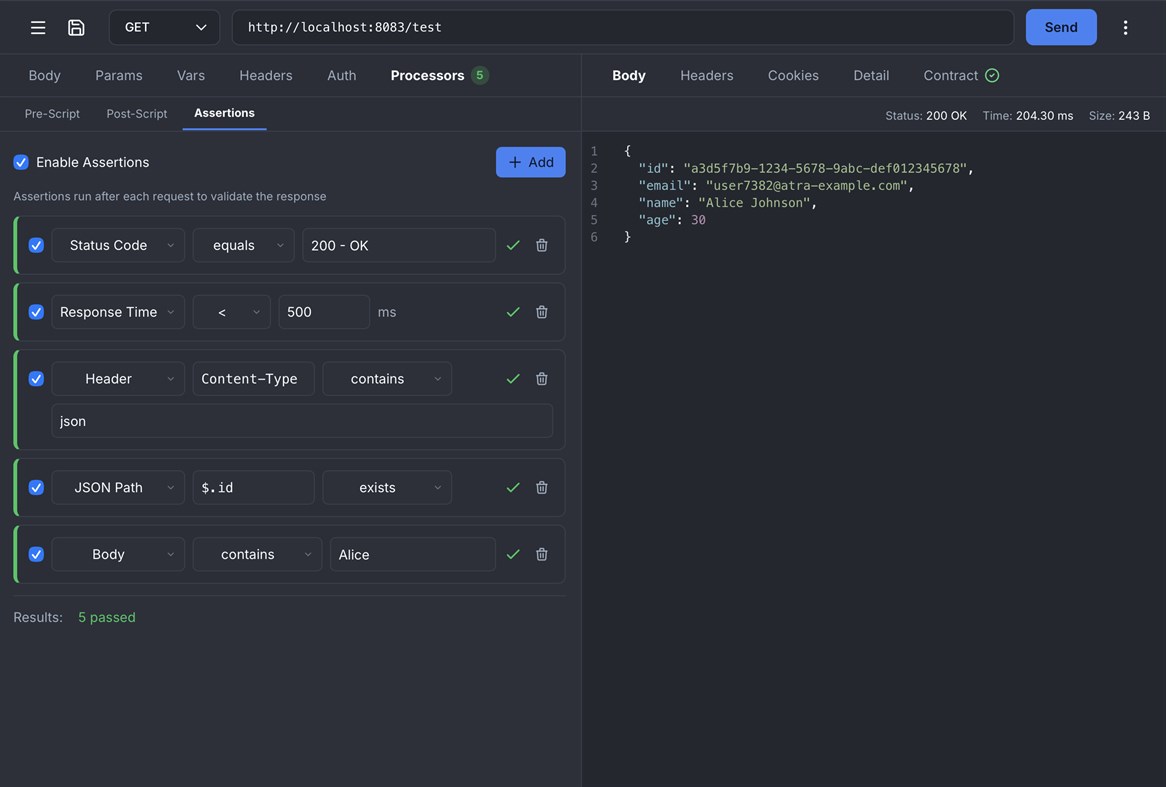Image resolution: width=1166 pixels, height=787 pixels.
Task: Click the email value in response JSON
Action: (806, 185)
